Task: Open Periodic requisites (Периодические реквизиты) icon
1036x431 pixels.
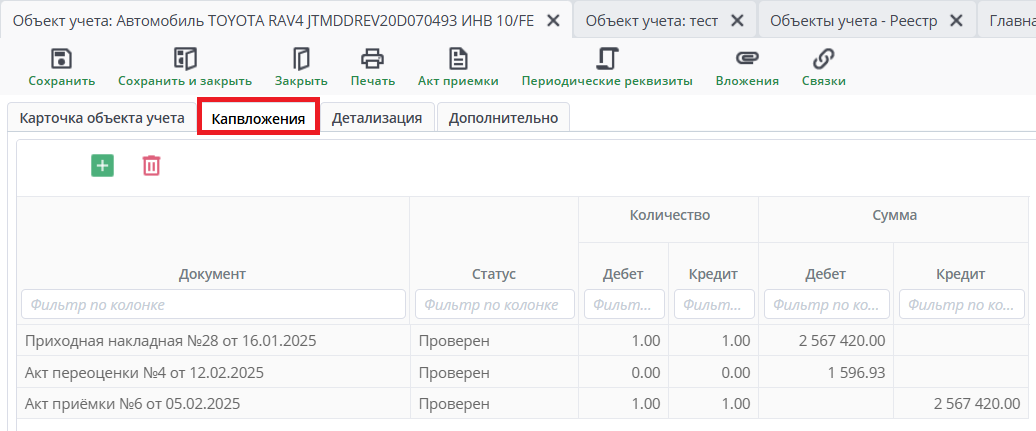Action: (x=607, y=59)
